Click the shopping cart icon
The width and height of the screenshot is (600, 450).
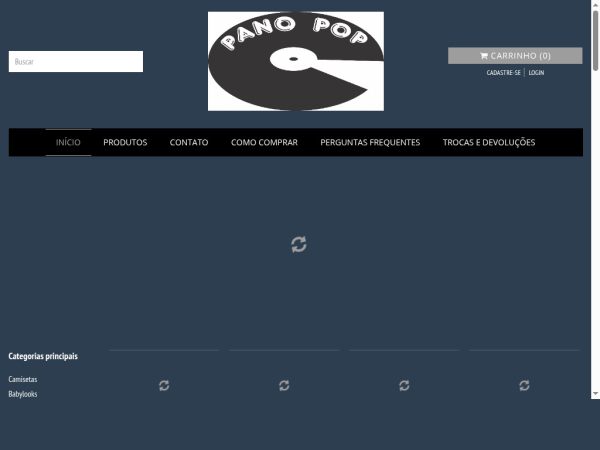(x=484, y=56)
